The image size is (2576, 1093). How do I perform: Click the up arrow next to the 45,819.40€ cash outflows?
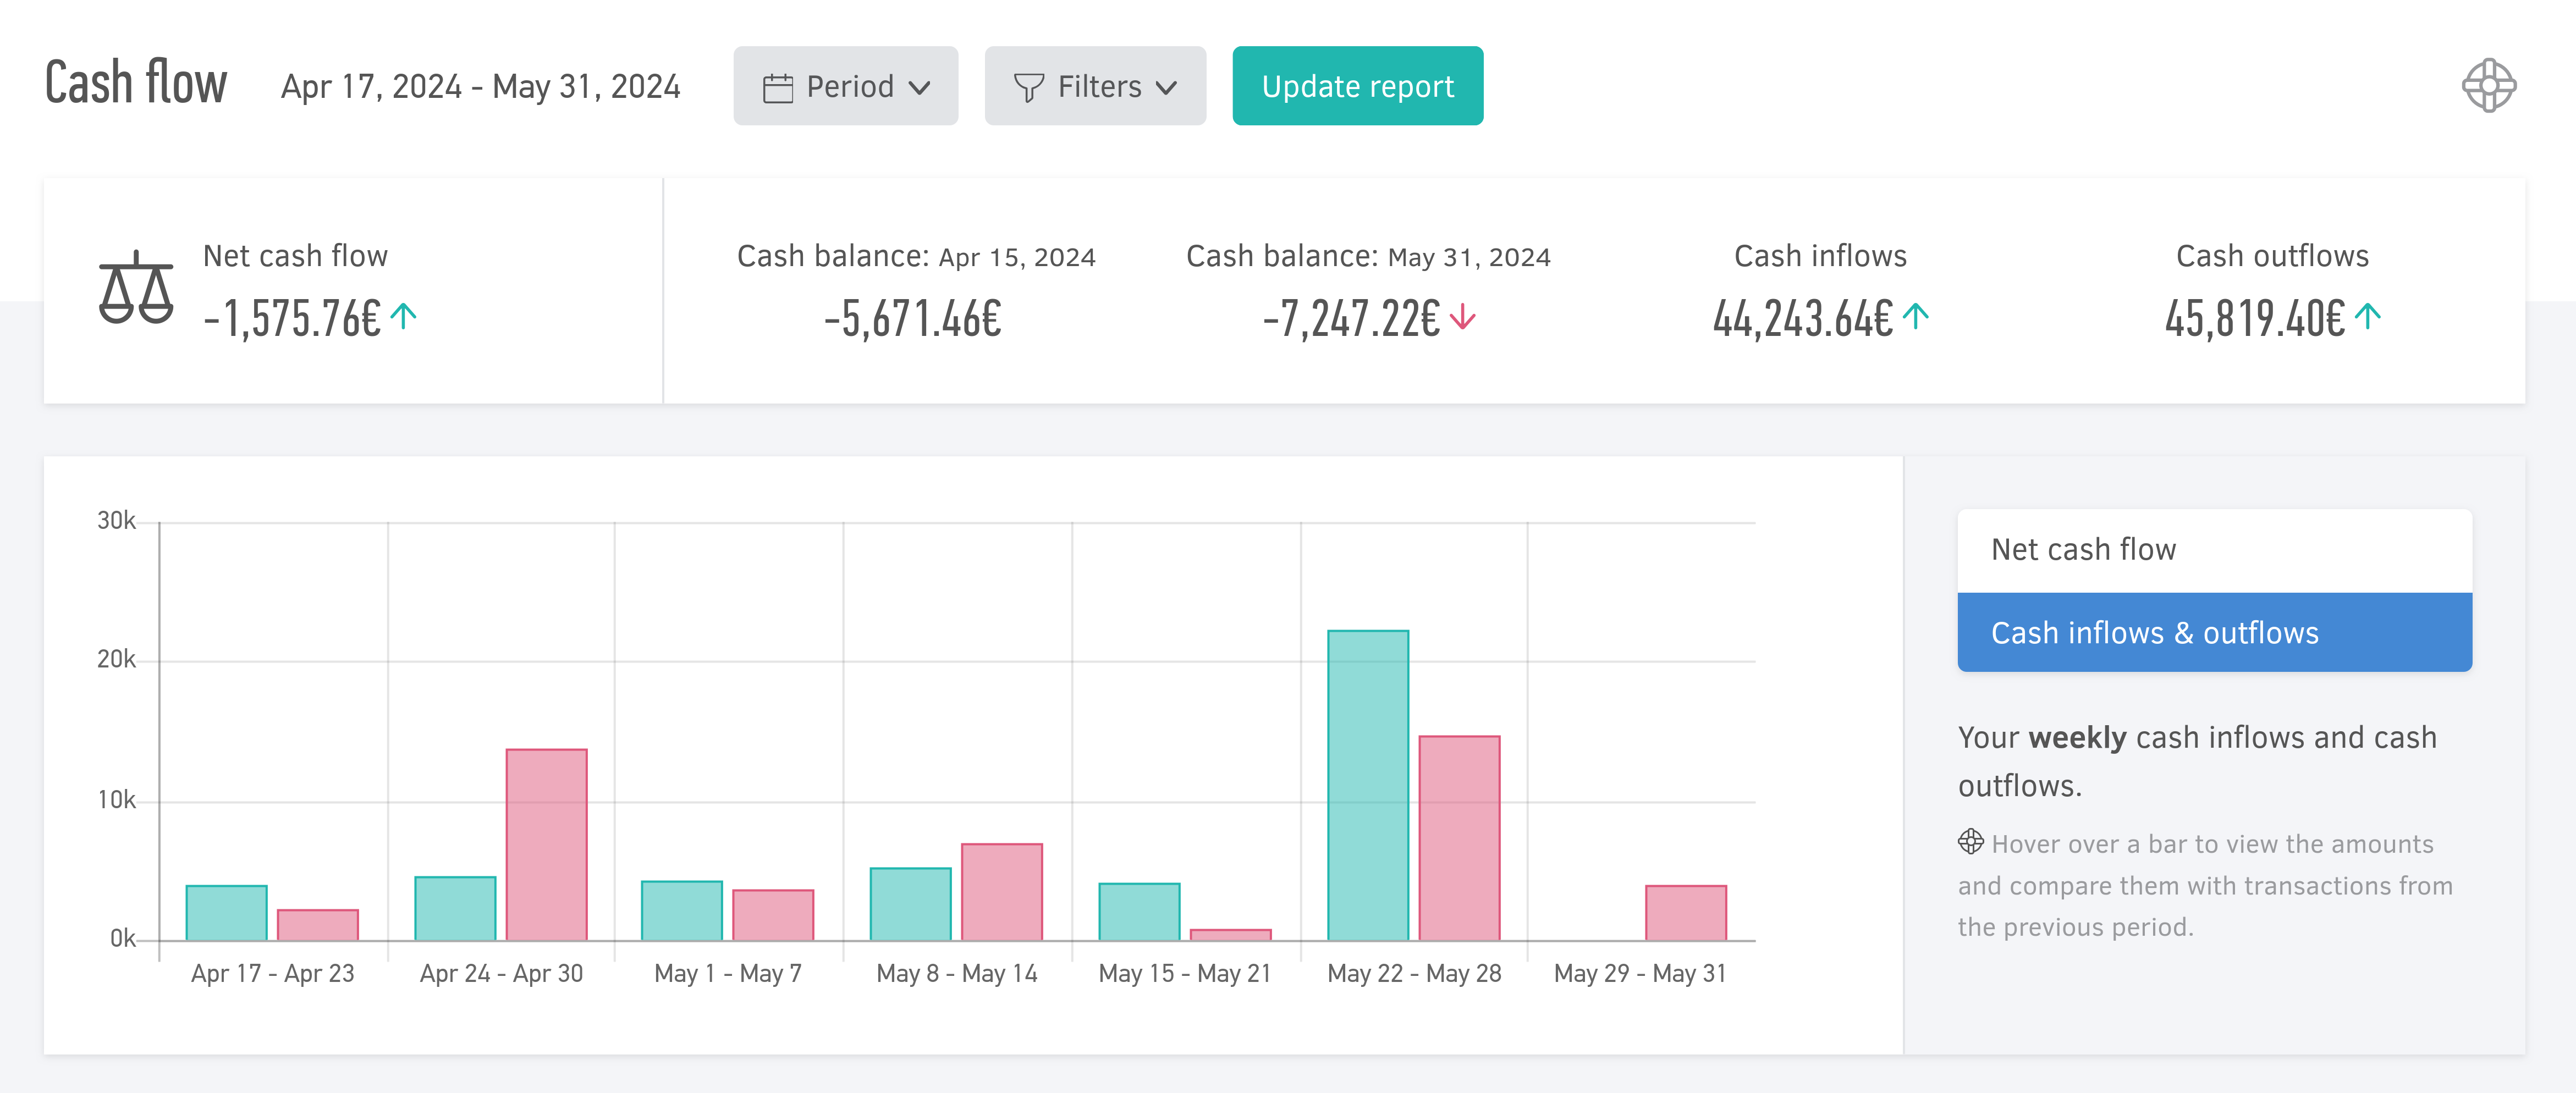(2367, 316)
